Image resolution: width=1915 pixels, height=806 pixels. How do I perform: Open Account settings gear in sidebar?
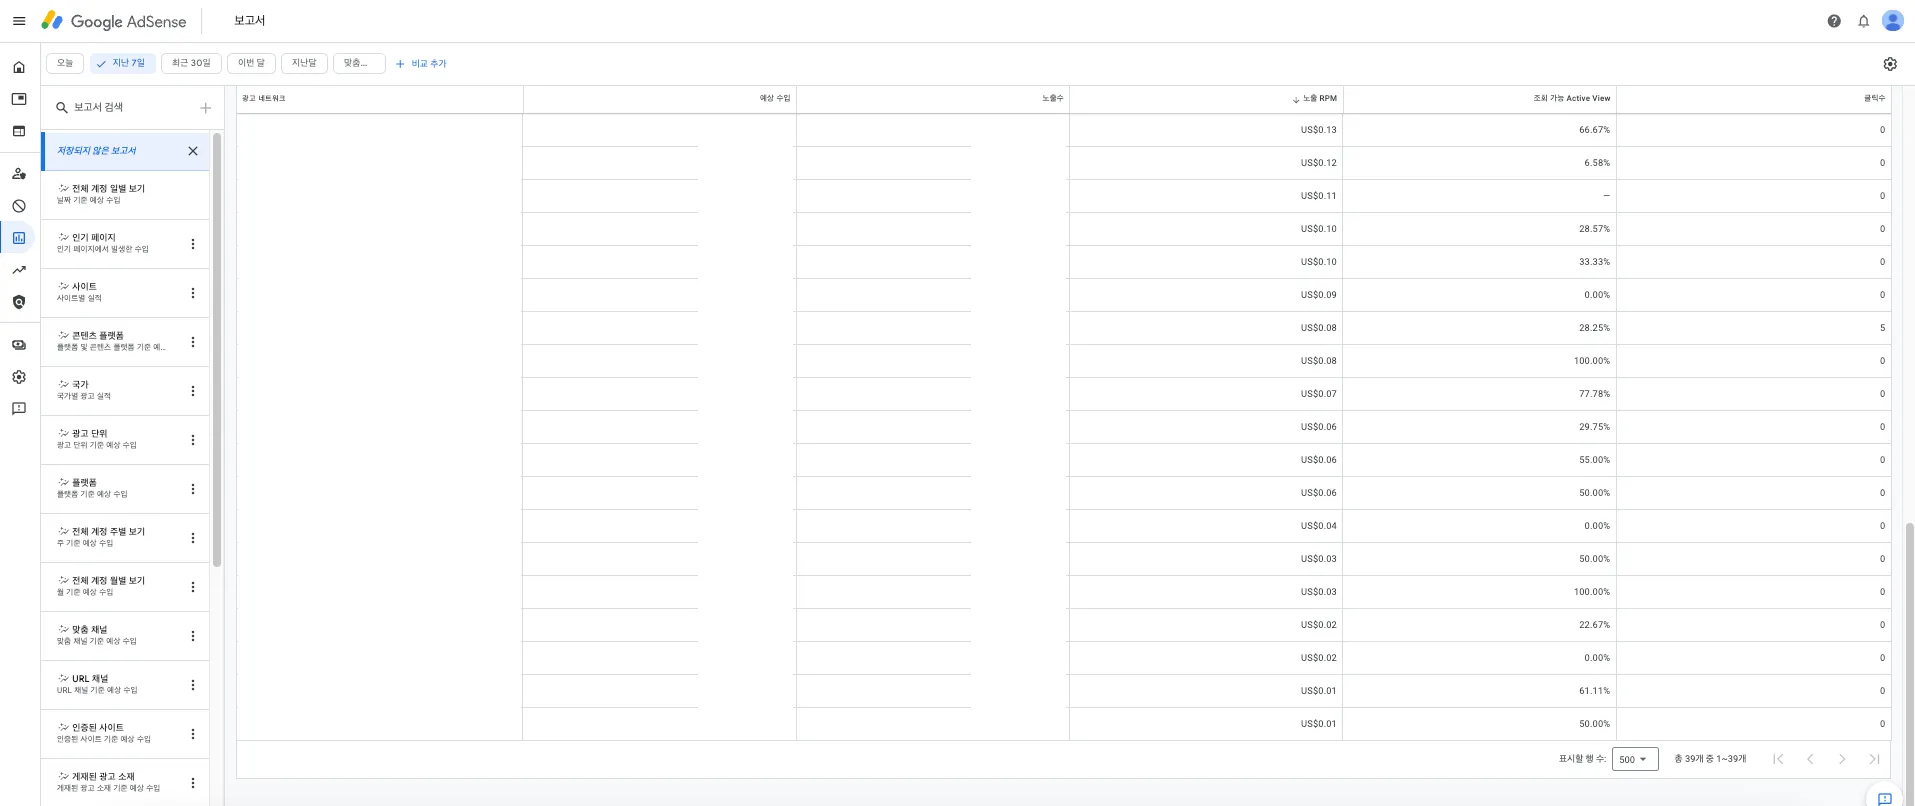[19, 377]
